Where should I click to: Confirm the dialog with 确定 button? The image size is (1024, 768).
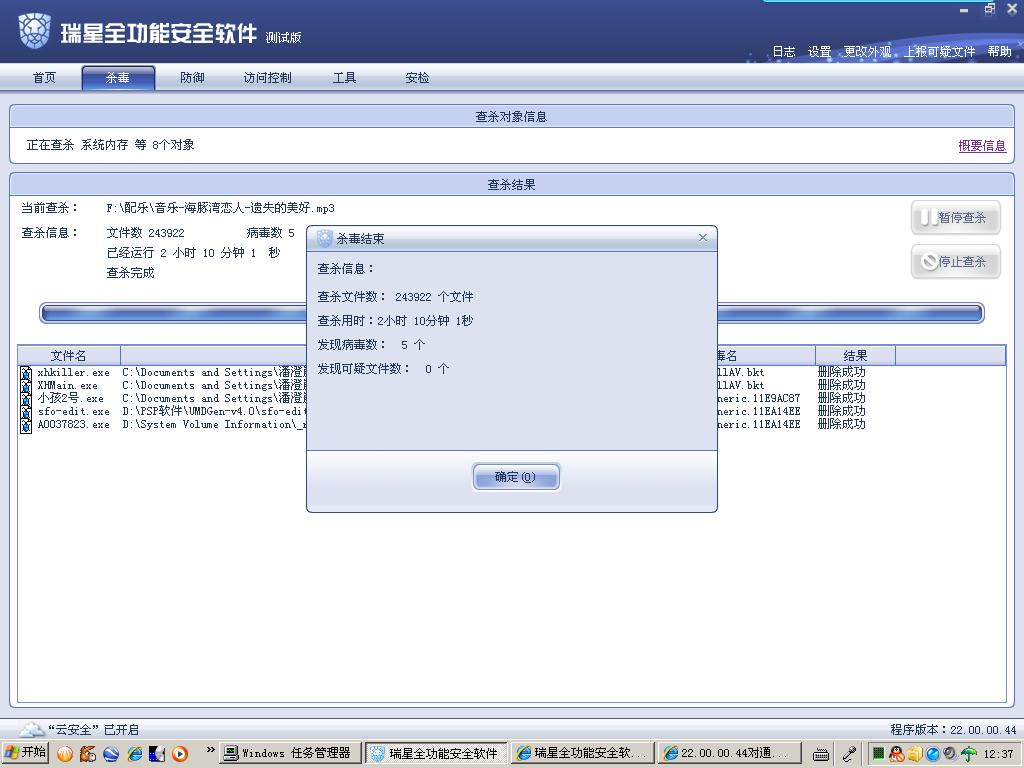tap(515, 477)
